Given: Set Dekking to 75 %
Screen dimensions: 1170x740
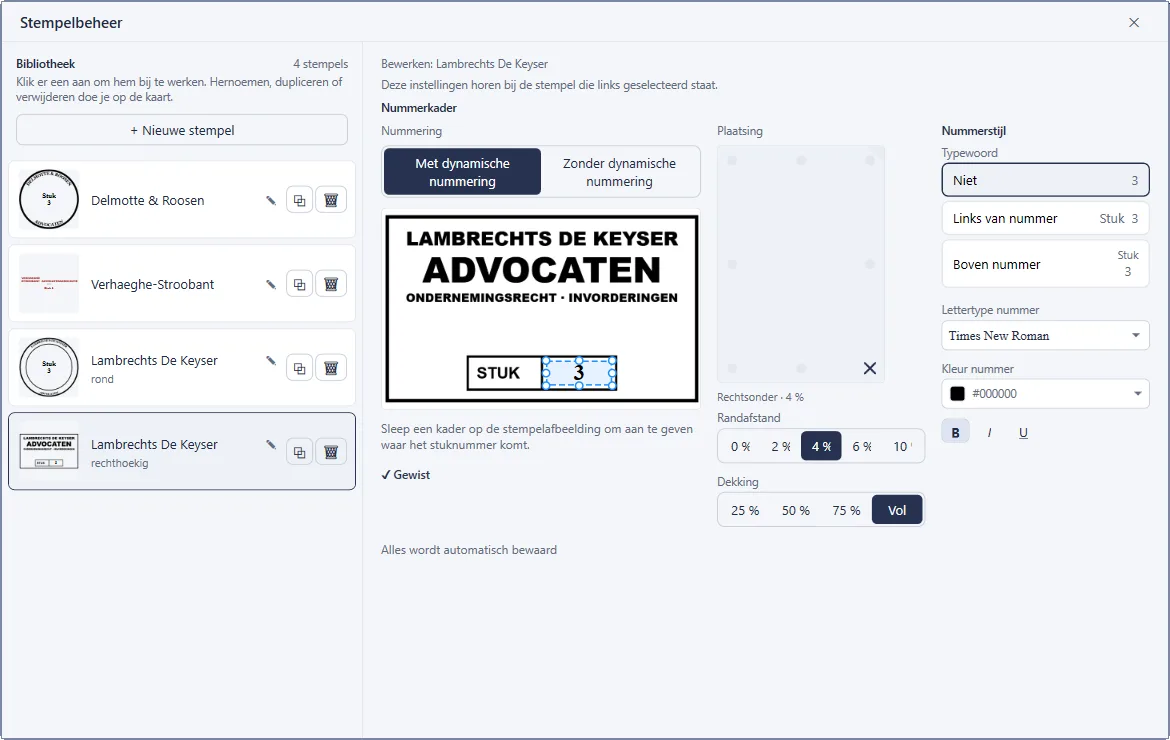Looking at the screenshot, I should 846,510.
